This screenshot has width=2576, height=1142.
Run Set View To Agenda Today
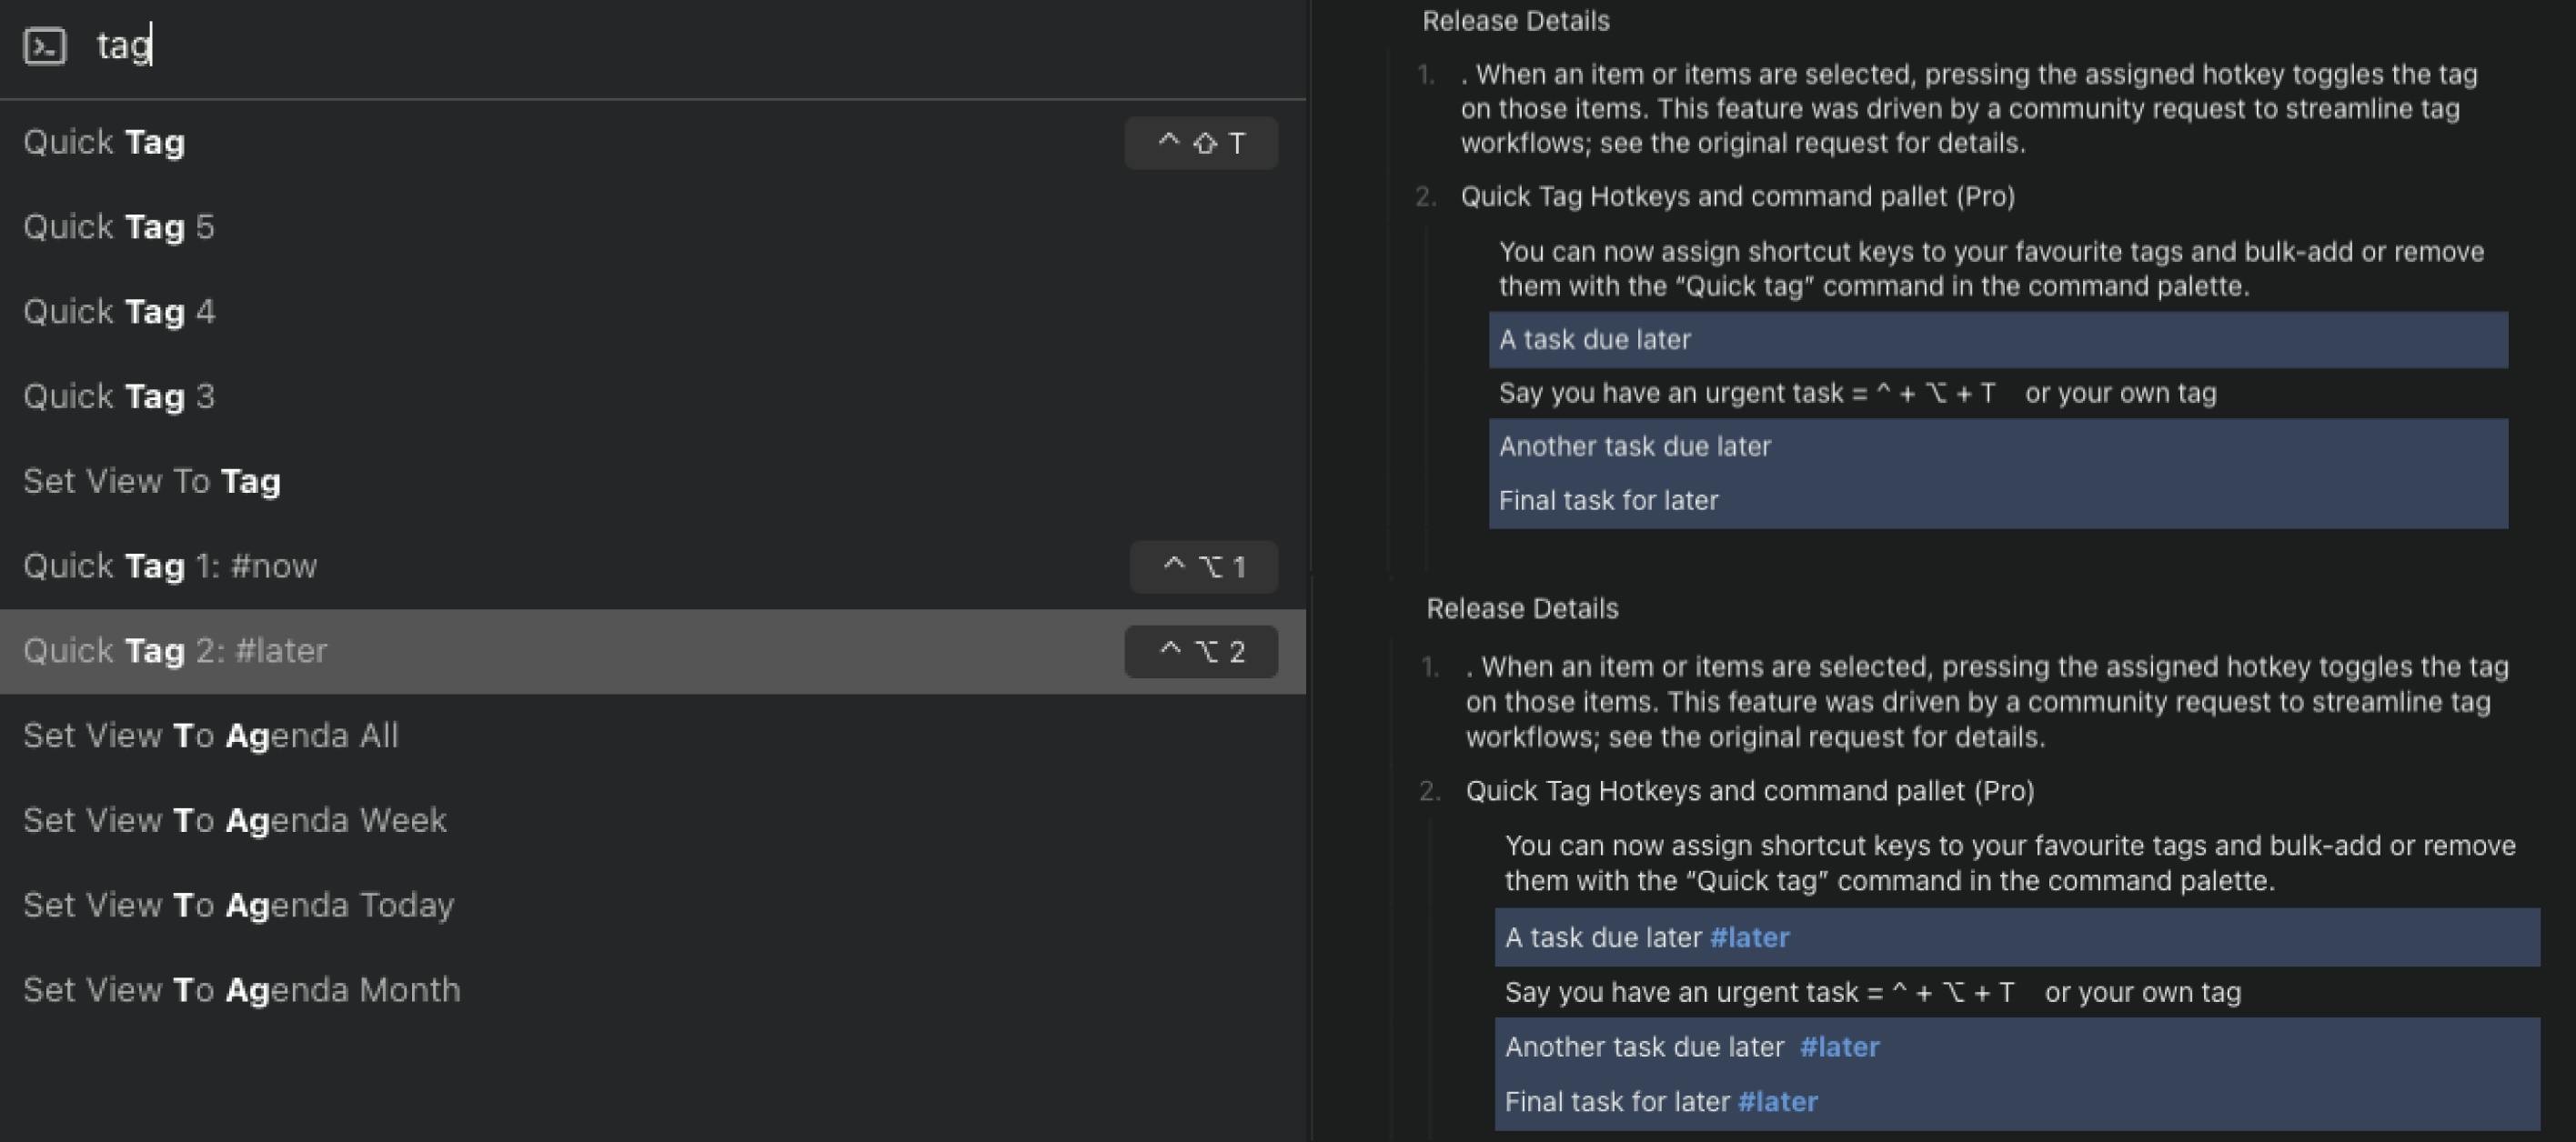pos(239,905)
